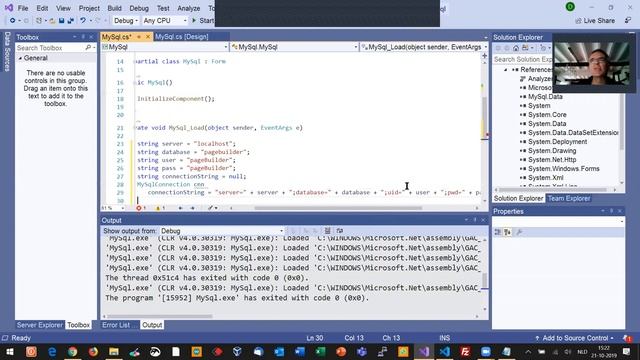Open FileZilla from the taskbar

(x=465, y=351)
